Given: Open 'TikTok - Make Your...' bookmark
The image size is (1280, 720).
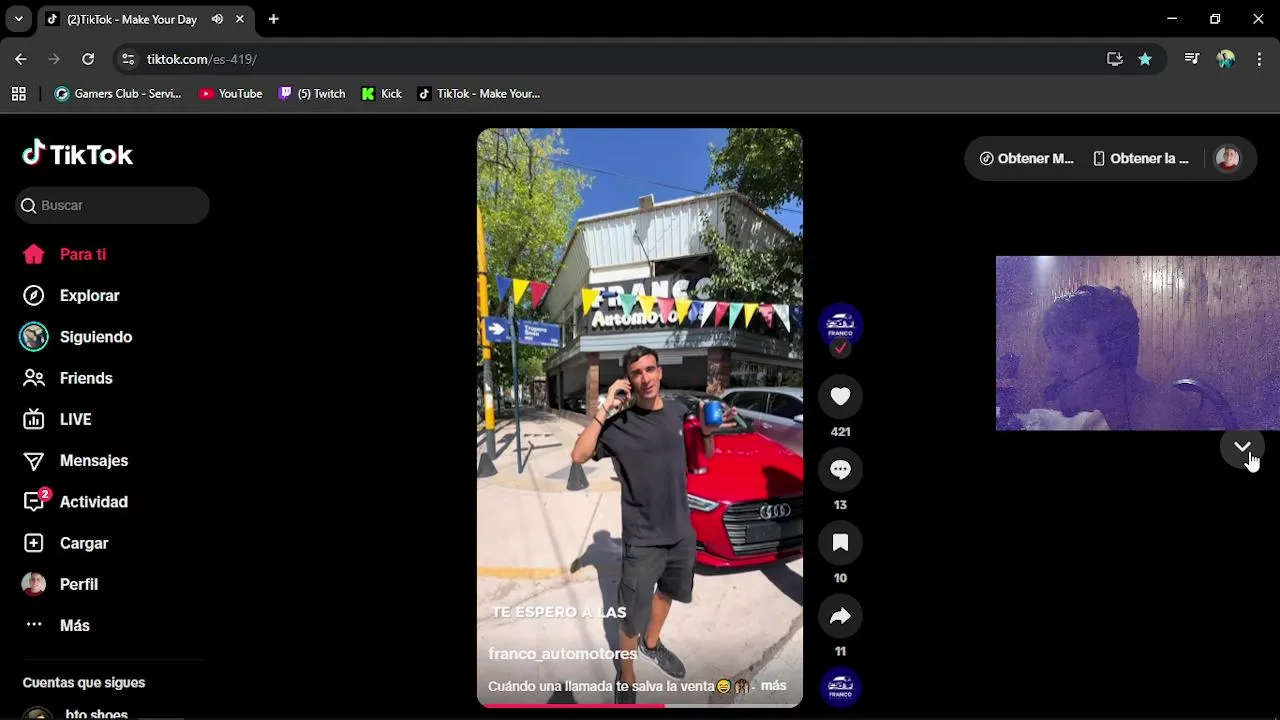Looking at the screenshot, I should pos(479,93).
